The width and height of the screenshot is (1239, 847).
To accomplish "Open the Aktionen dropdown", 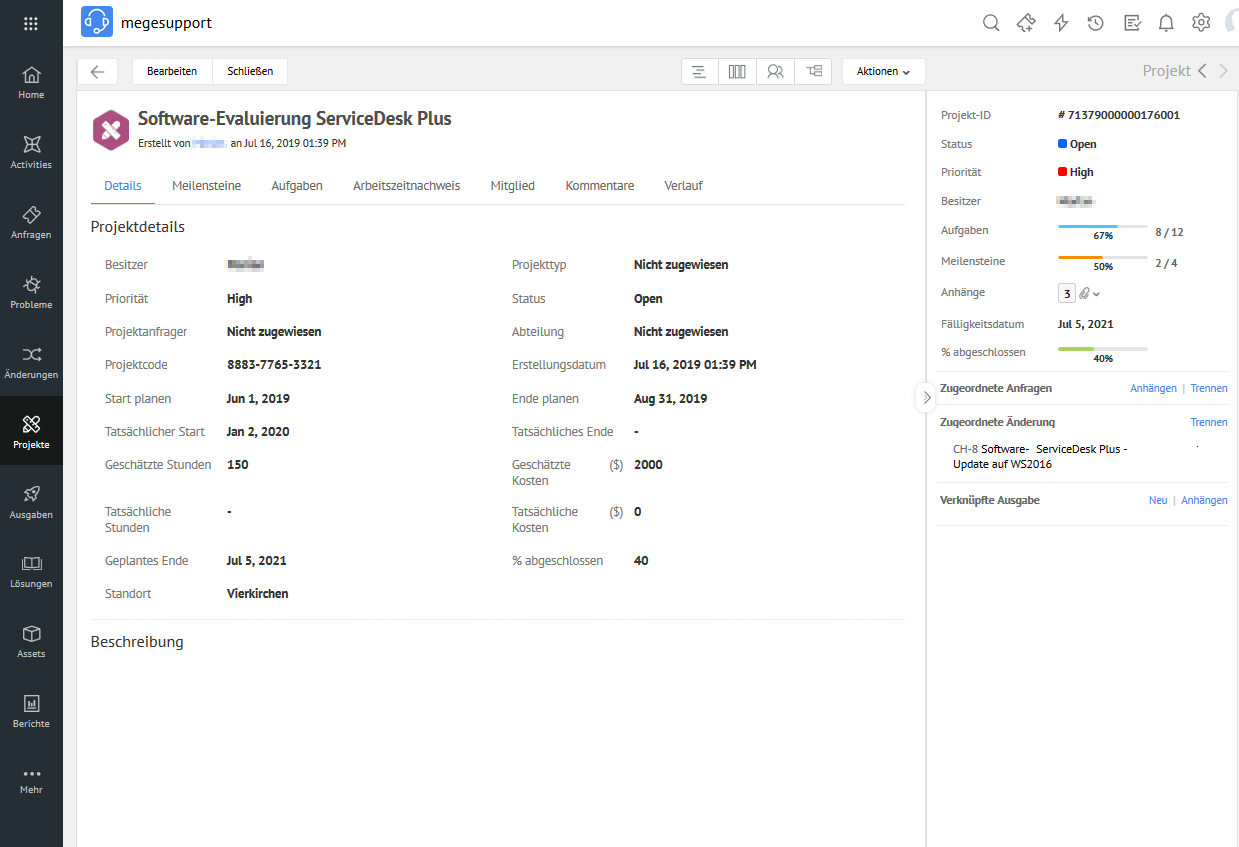I will pyautogui.click(x=883, y=71).
